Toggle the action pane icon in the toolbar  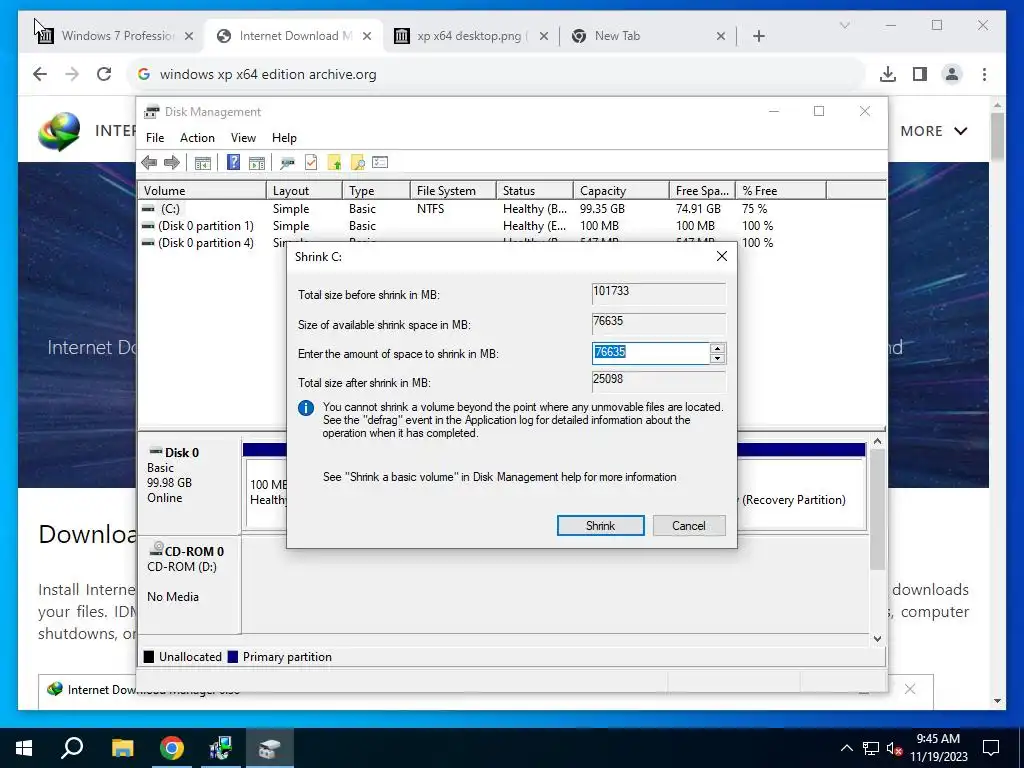point(257,163)
